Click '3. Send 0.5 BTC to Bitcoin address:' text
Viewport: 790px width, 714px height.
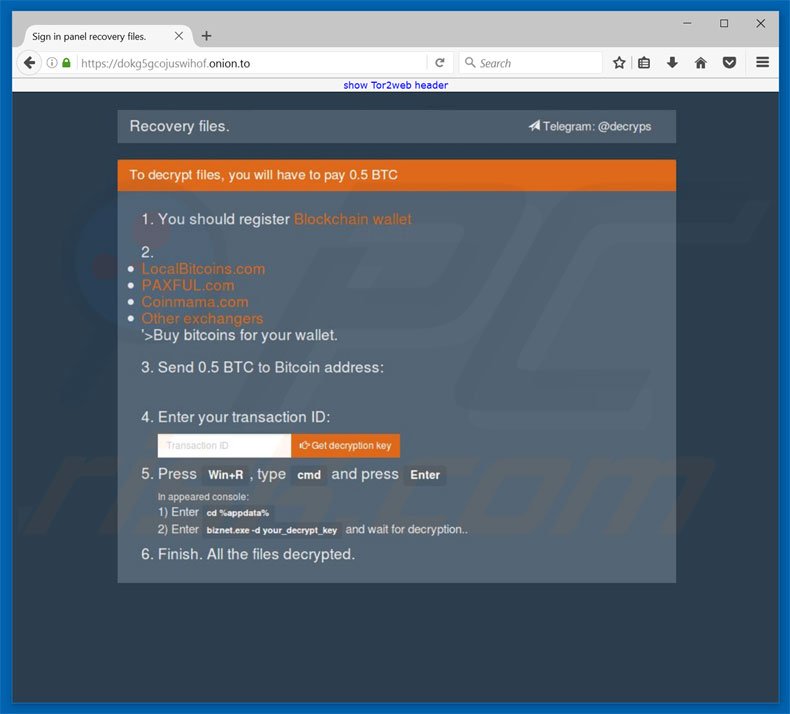coord(262,367)
